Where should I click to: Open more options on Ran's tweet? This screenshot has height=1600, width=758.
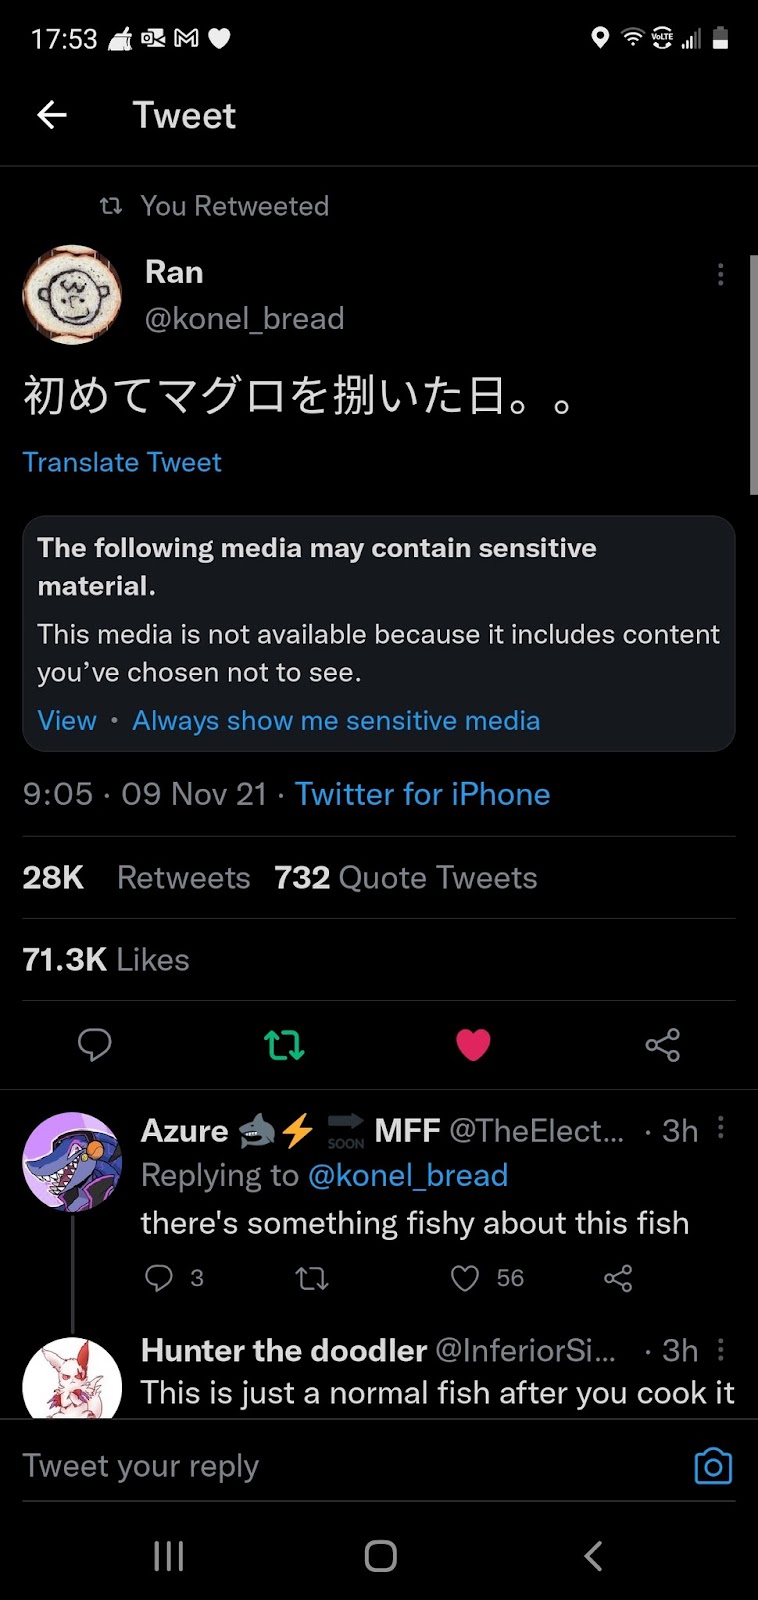coord(720,275)
